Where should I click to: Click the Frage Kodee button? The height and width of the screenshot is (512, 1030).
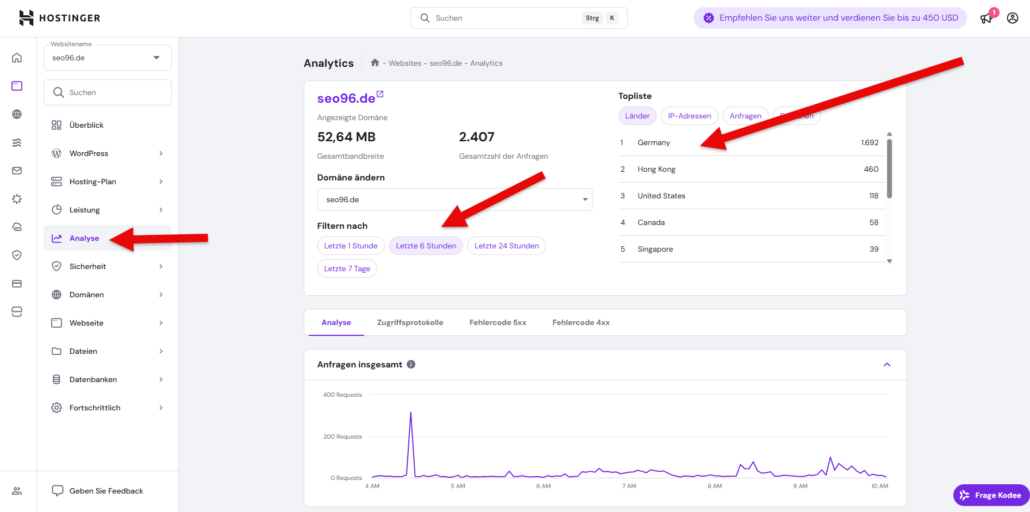point(989,495)
